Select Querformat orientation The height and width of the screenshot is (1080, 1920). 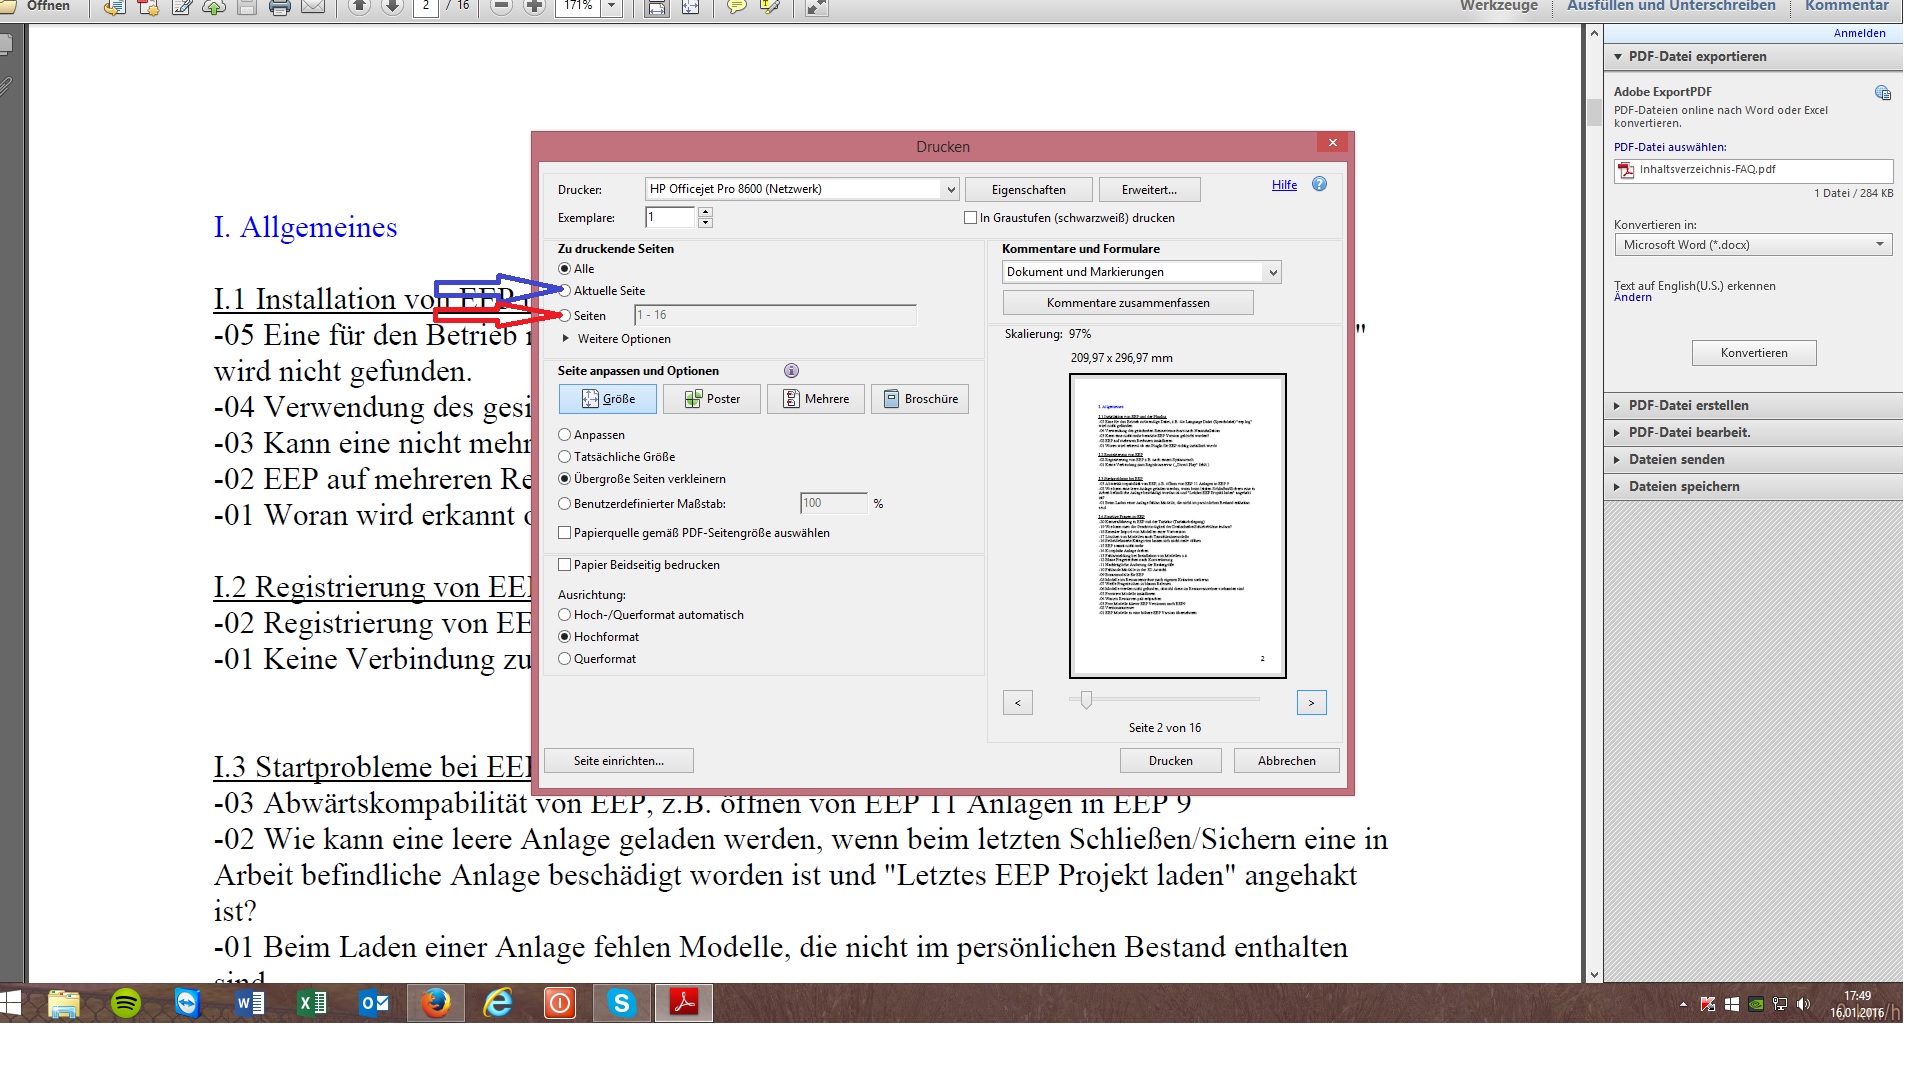[x=565, y=659]
